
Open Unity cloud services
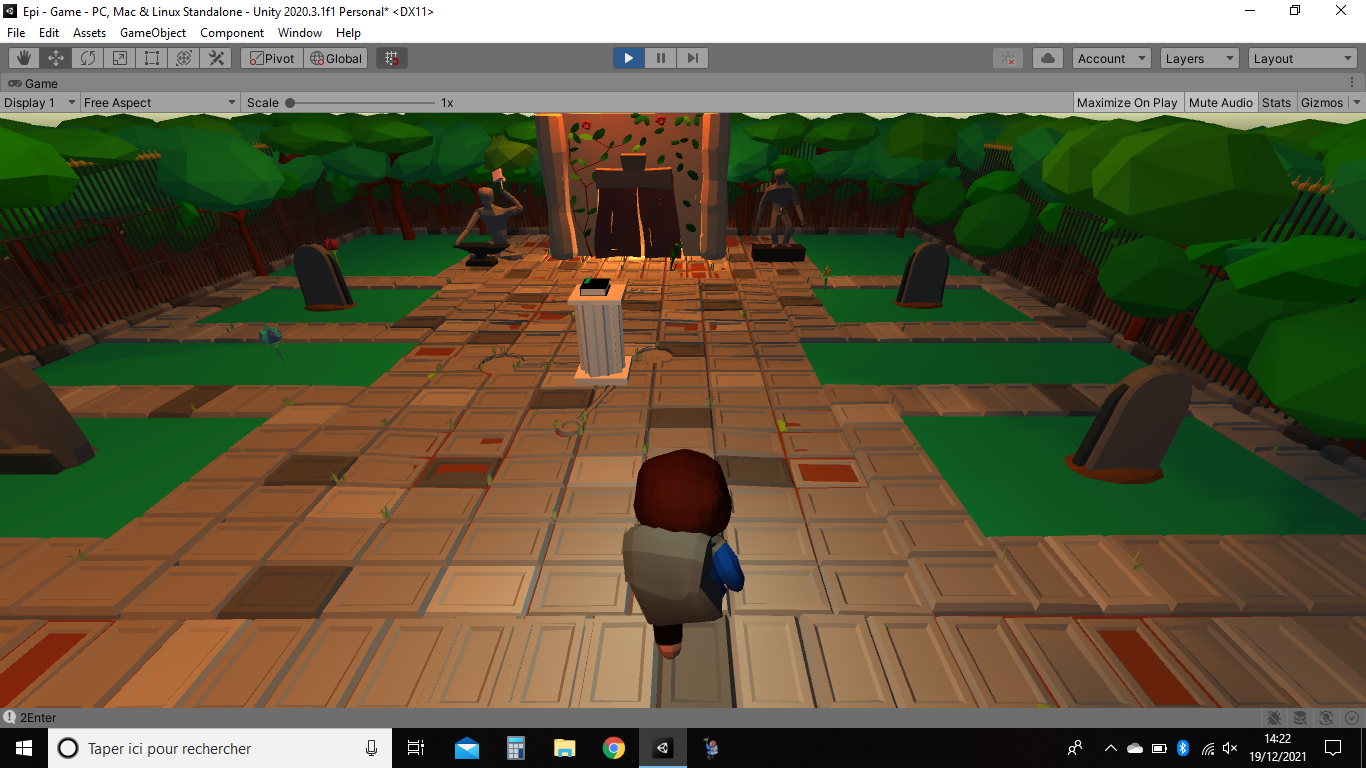click(x=1047, y=58)
